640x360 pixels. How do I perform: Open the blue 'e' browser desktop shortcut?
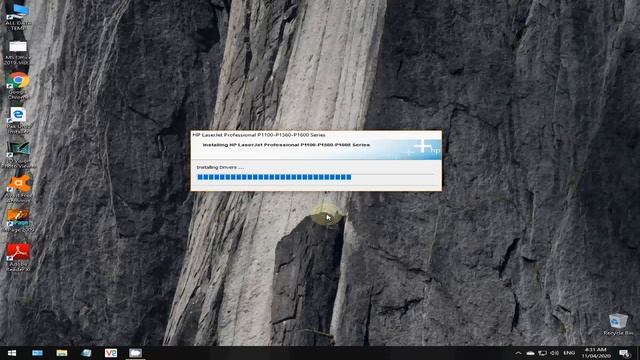point(18,120)
